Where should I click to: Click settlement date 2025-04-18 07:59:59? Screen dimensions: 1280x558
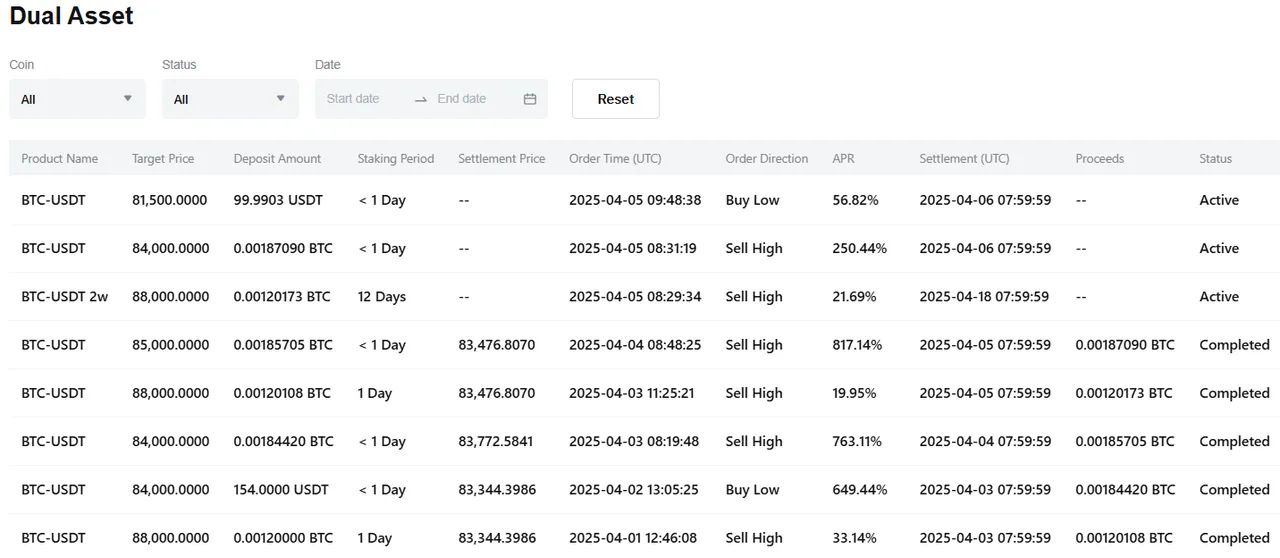click(984, 297)
